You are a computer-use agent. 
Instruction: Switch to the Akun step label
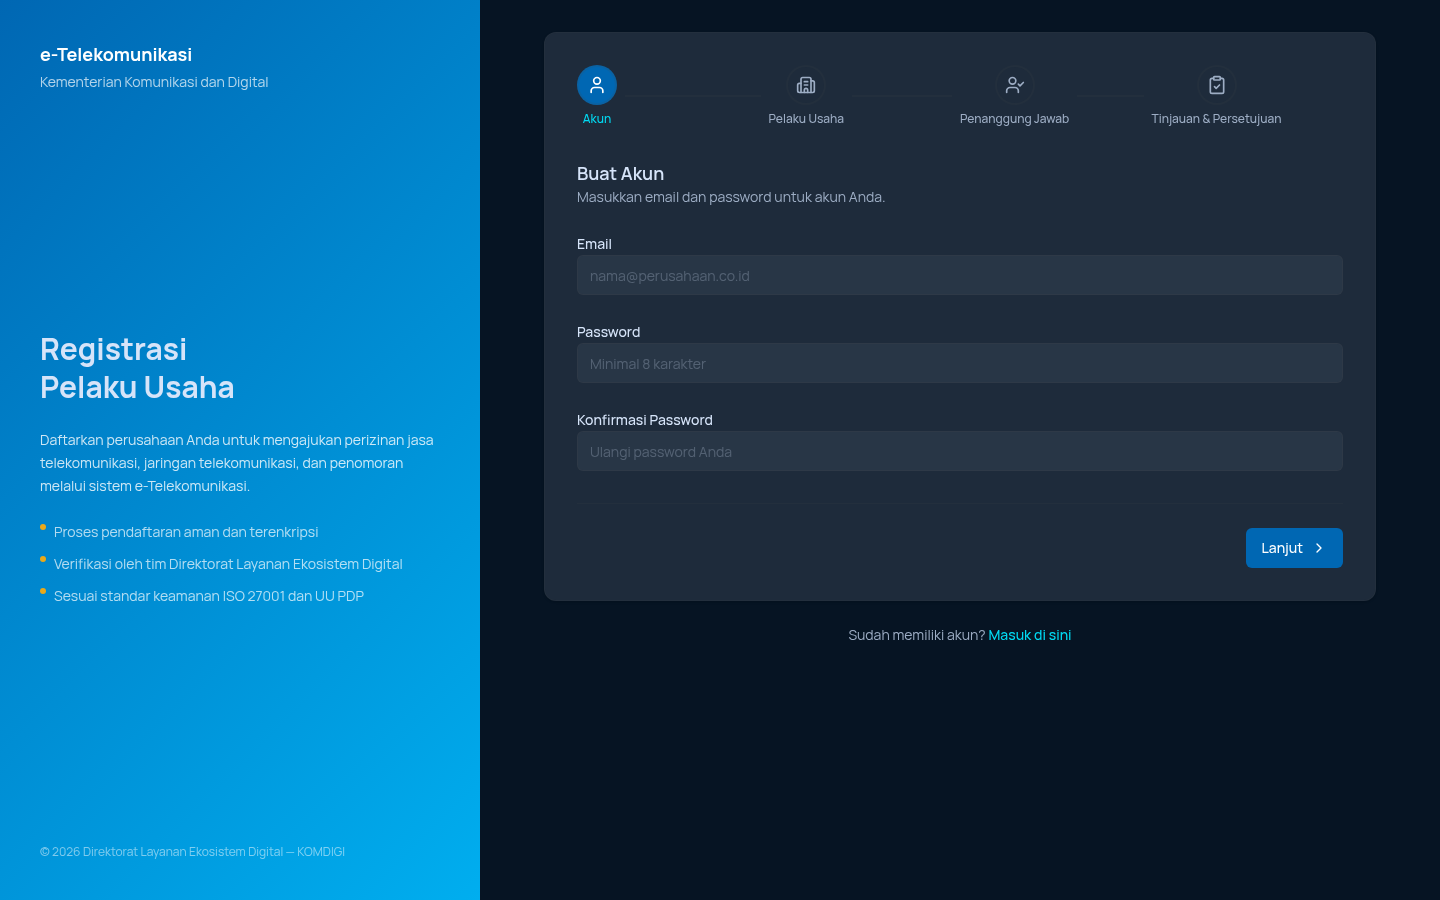[x=597, y=119]
